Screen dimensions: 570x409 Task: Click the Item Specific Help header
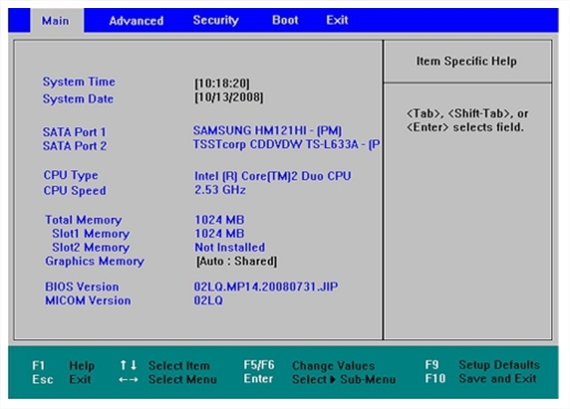coord(466,61)
